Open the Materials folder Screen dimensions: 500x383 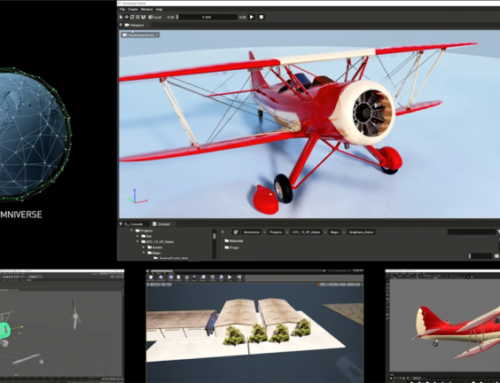pos(234,241)
